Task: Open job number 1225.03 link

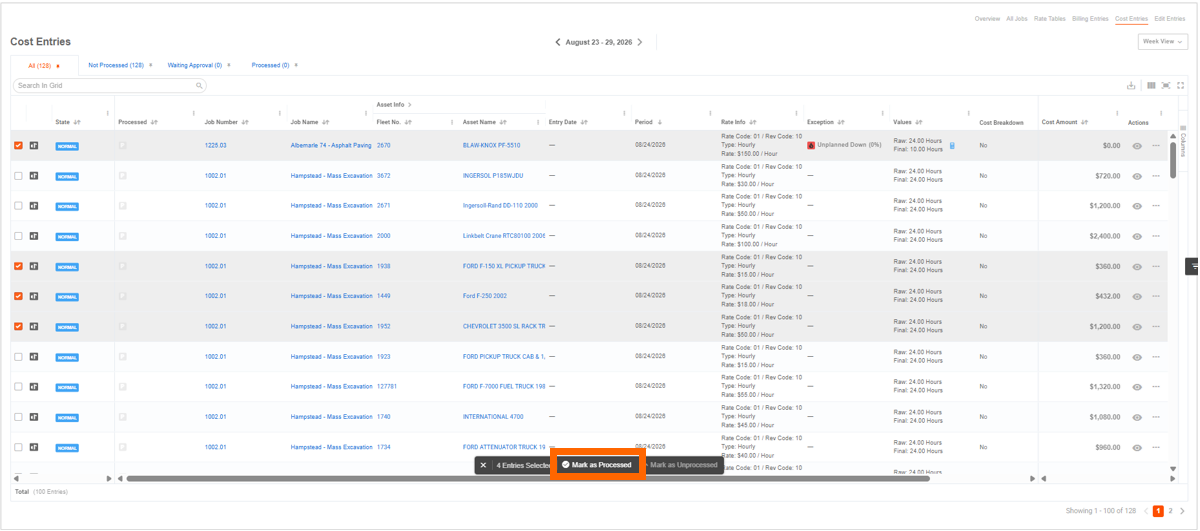Action: 216,146
